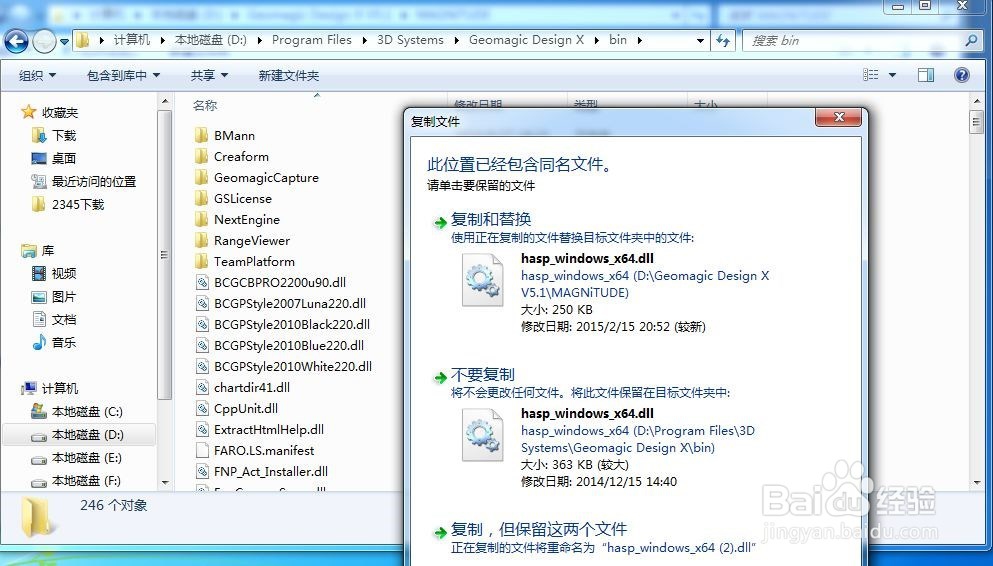This screenshot has height=566, width=993.
Task: Click the help question mark icon
Action: (x=961, y=75)
